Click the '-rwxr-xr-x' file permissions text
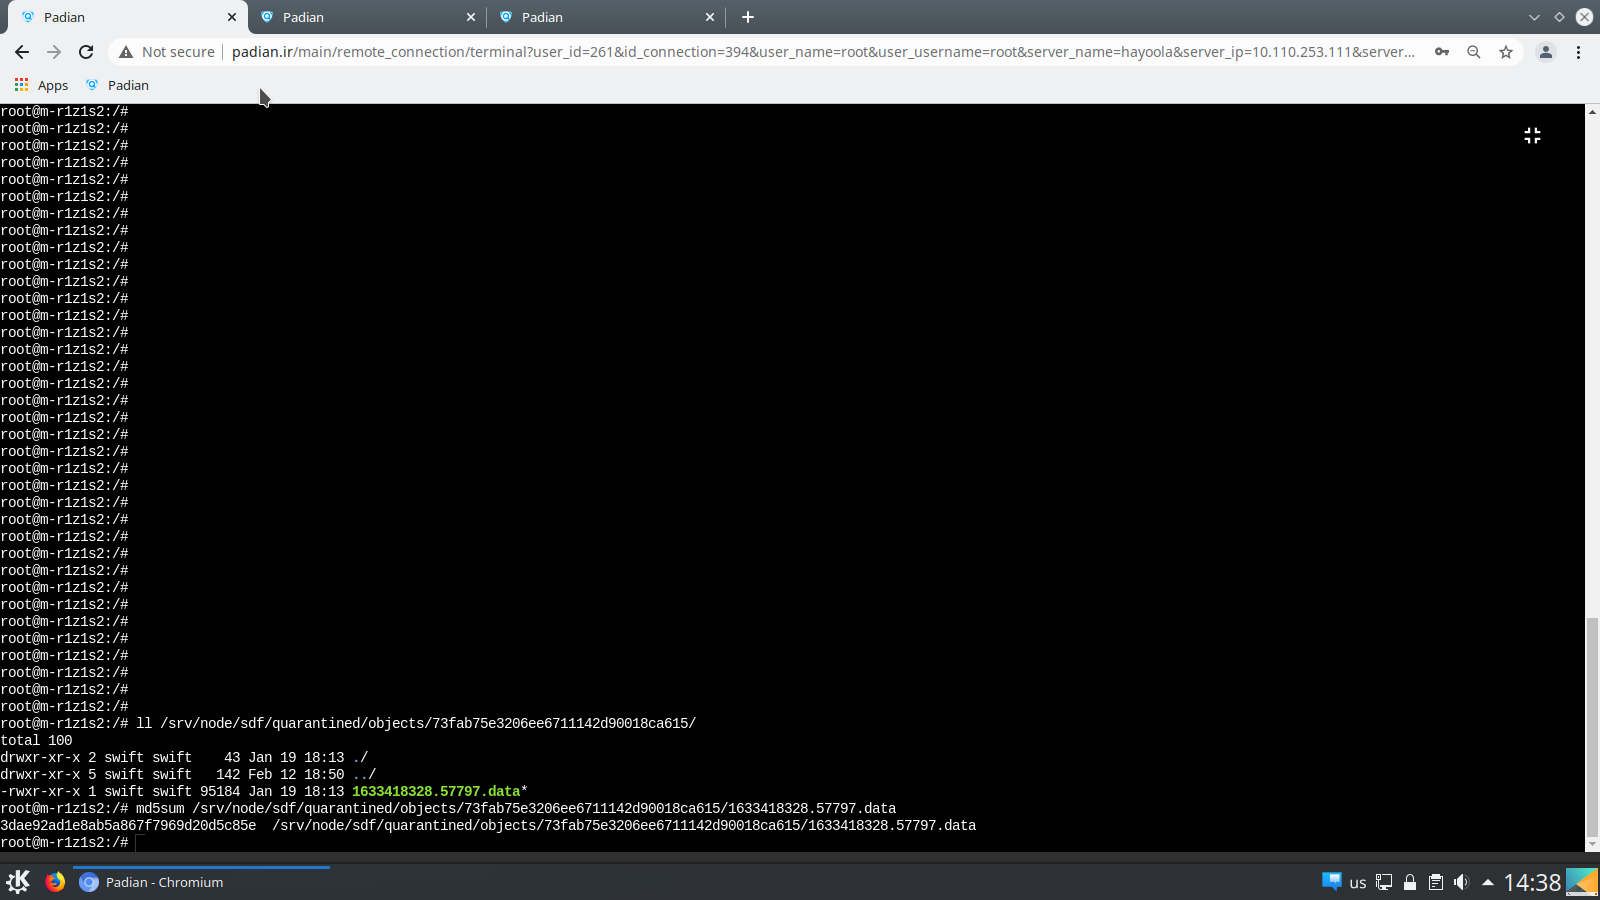This screenshot has width=1600, height=900. tap(40, 792)
